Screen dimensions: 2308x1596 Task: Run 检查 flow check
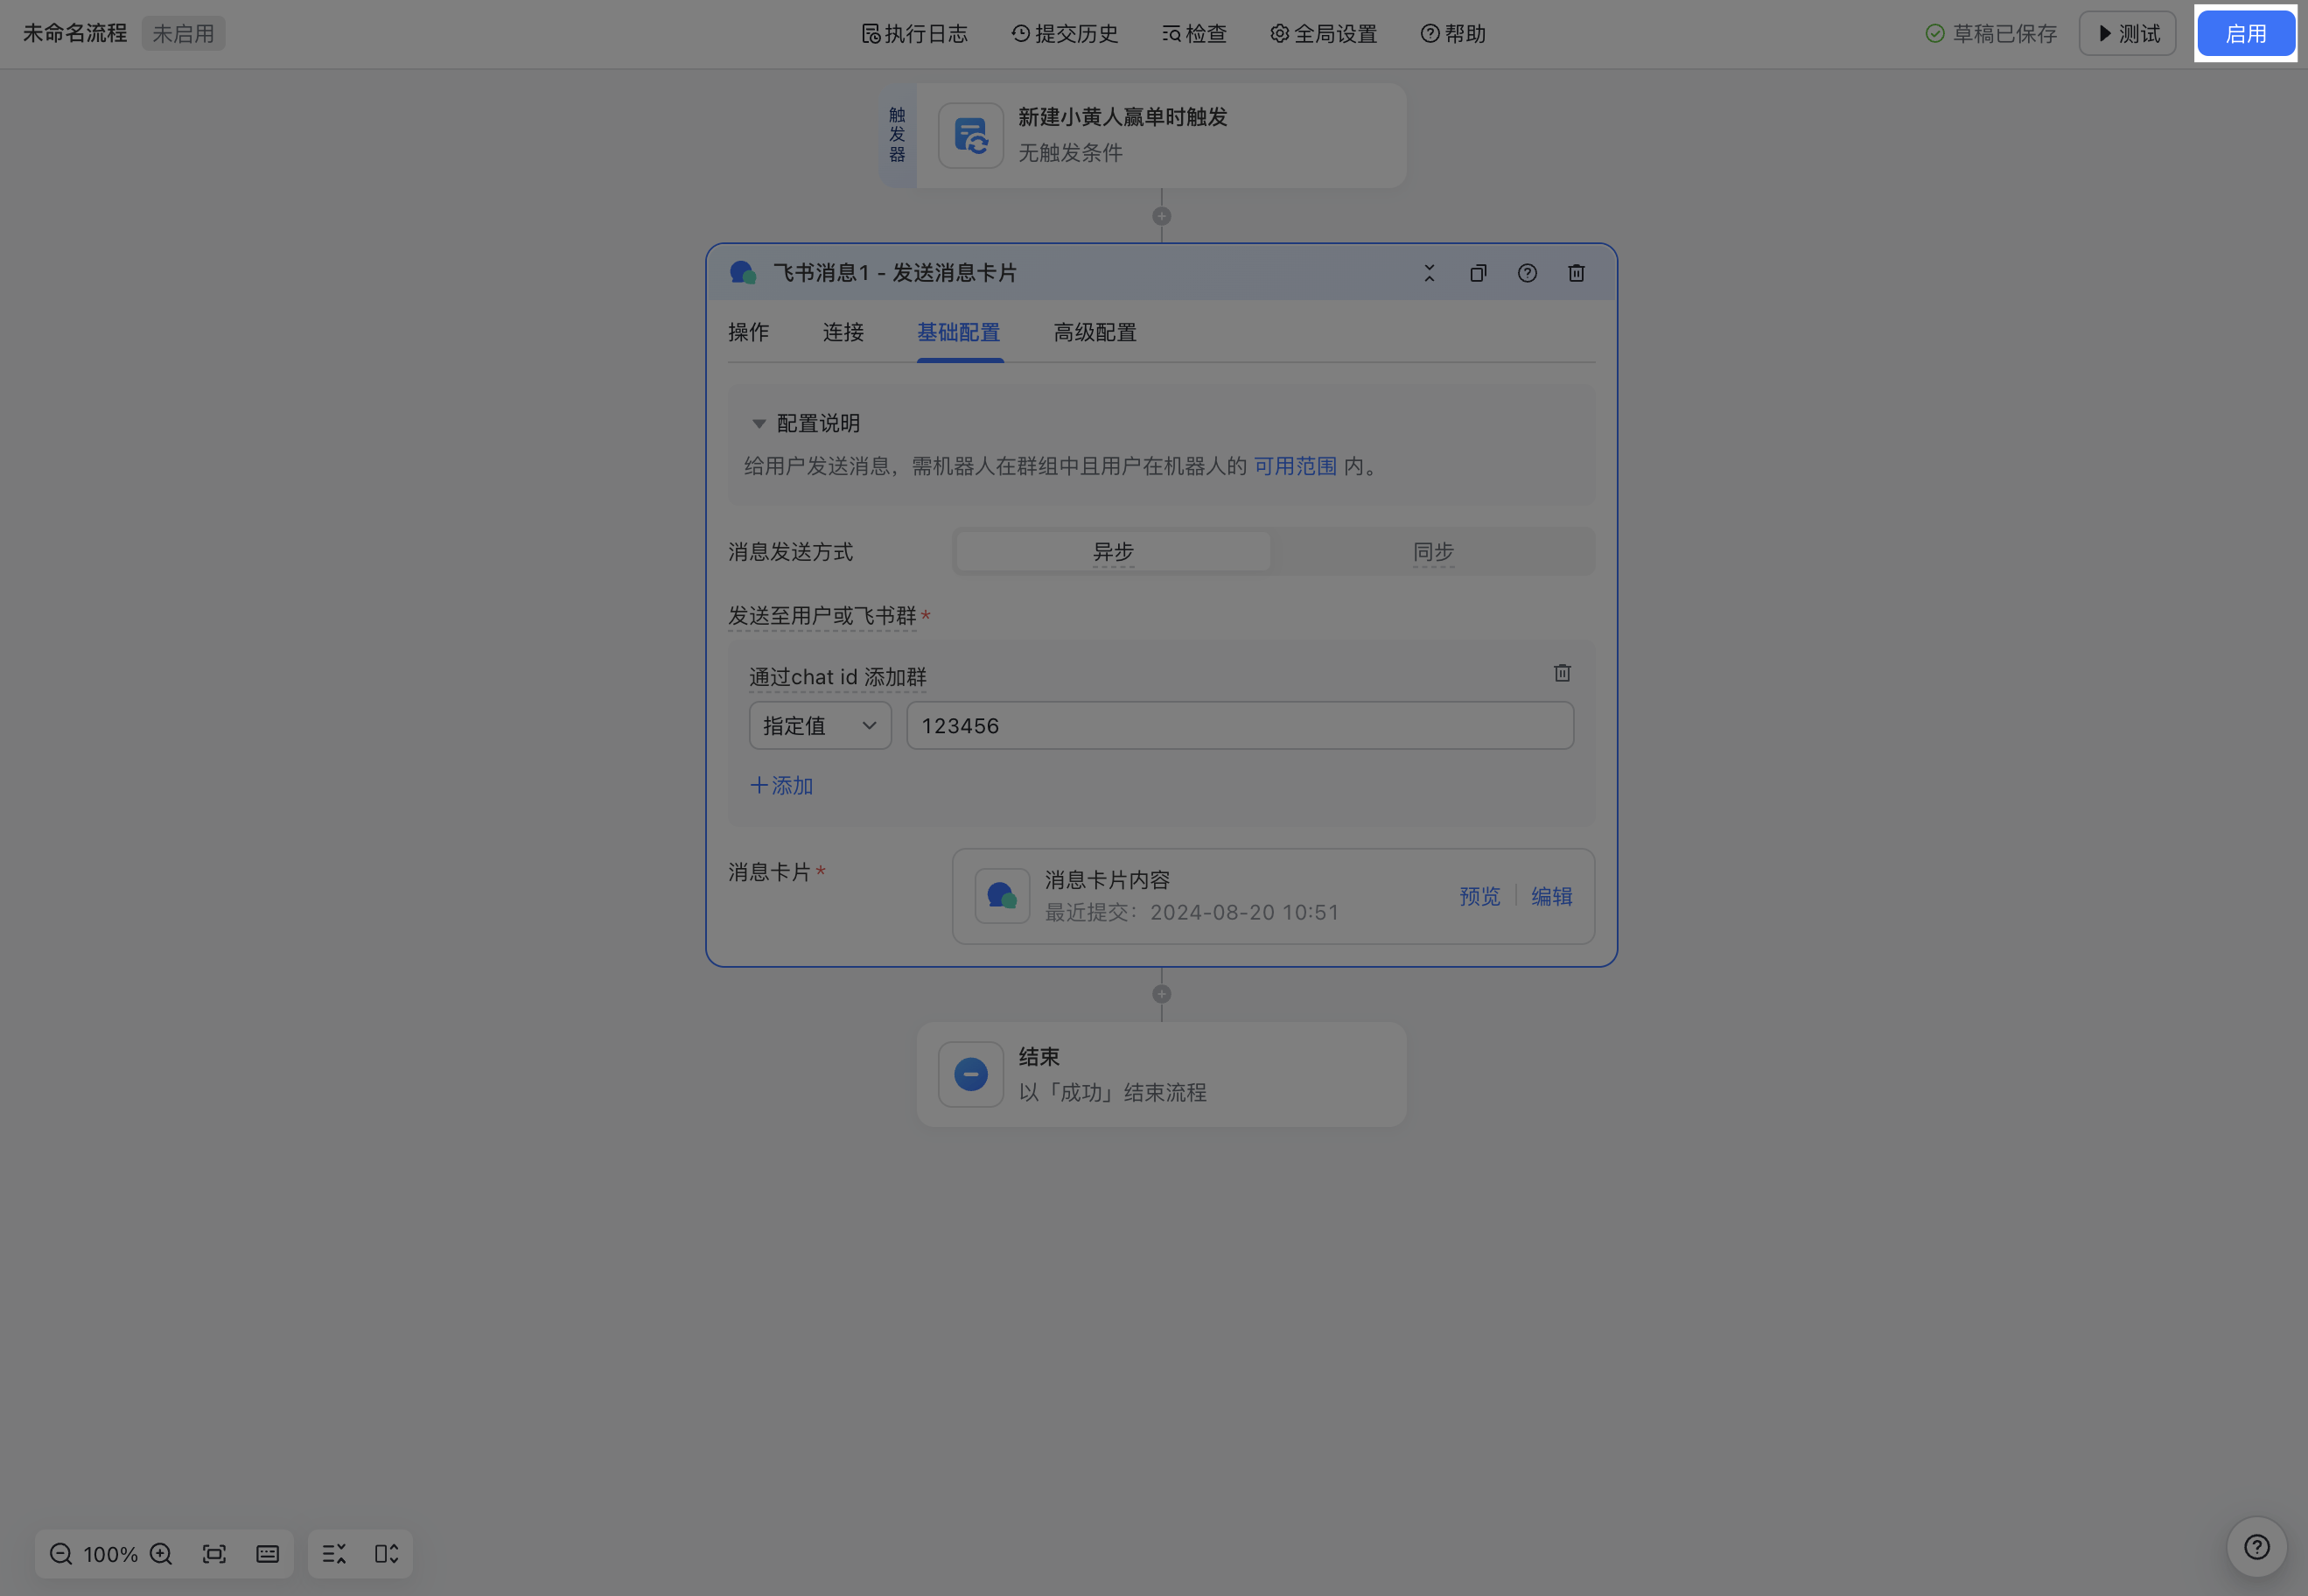[1194, 34]
